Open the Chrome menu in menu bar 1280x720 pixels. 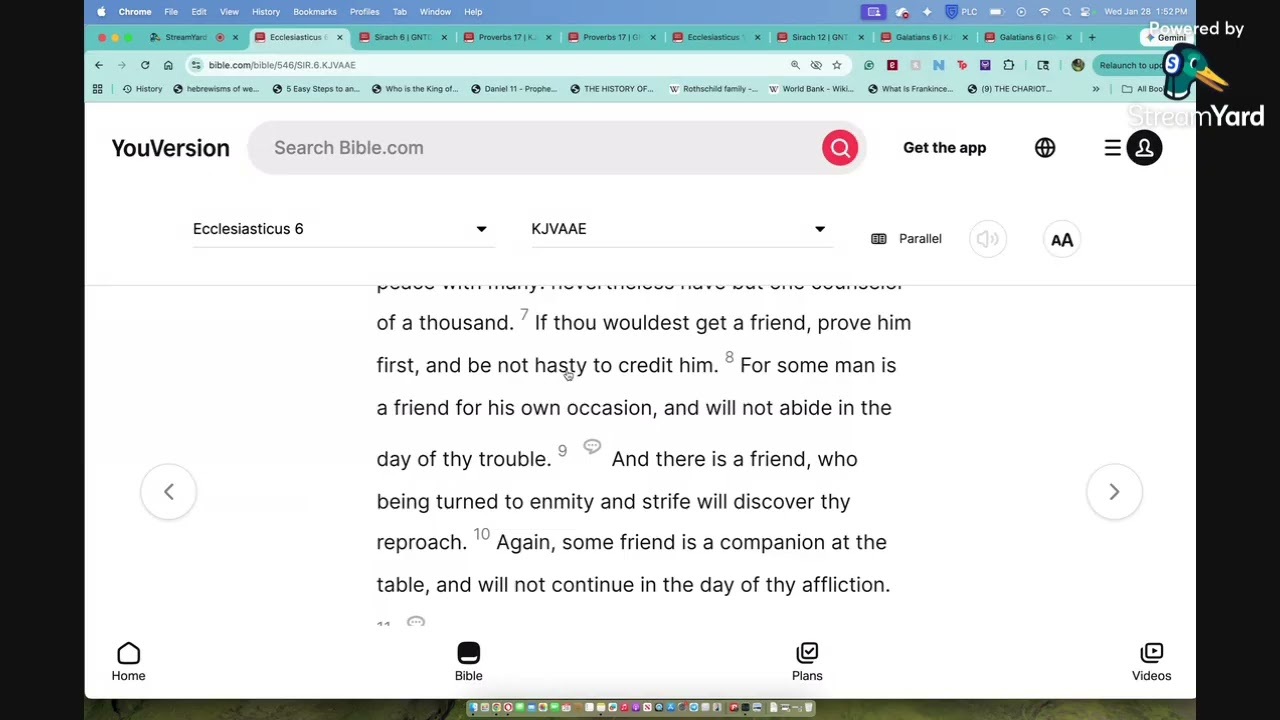tap(135, 12)
